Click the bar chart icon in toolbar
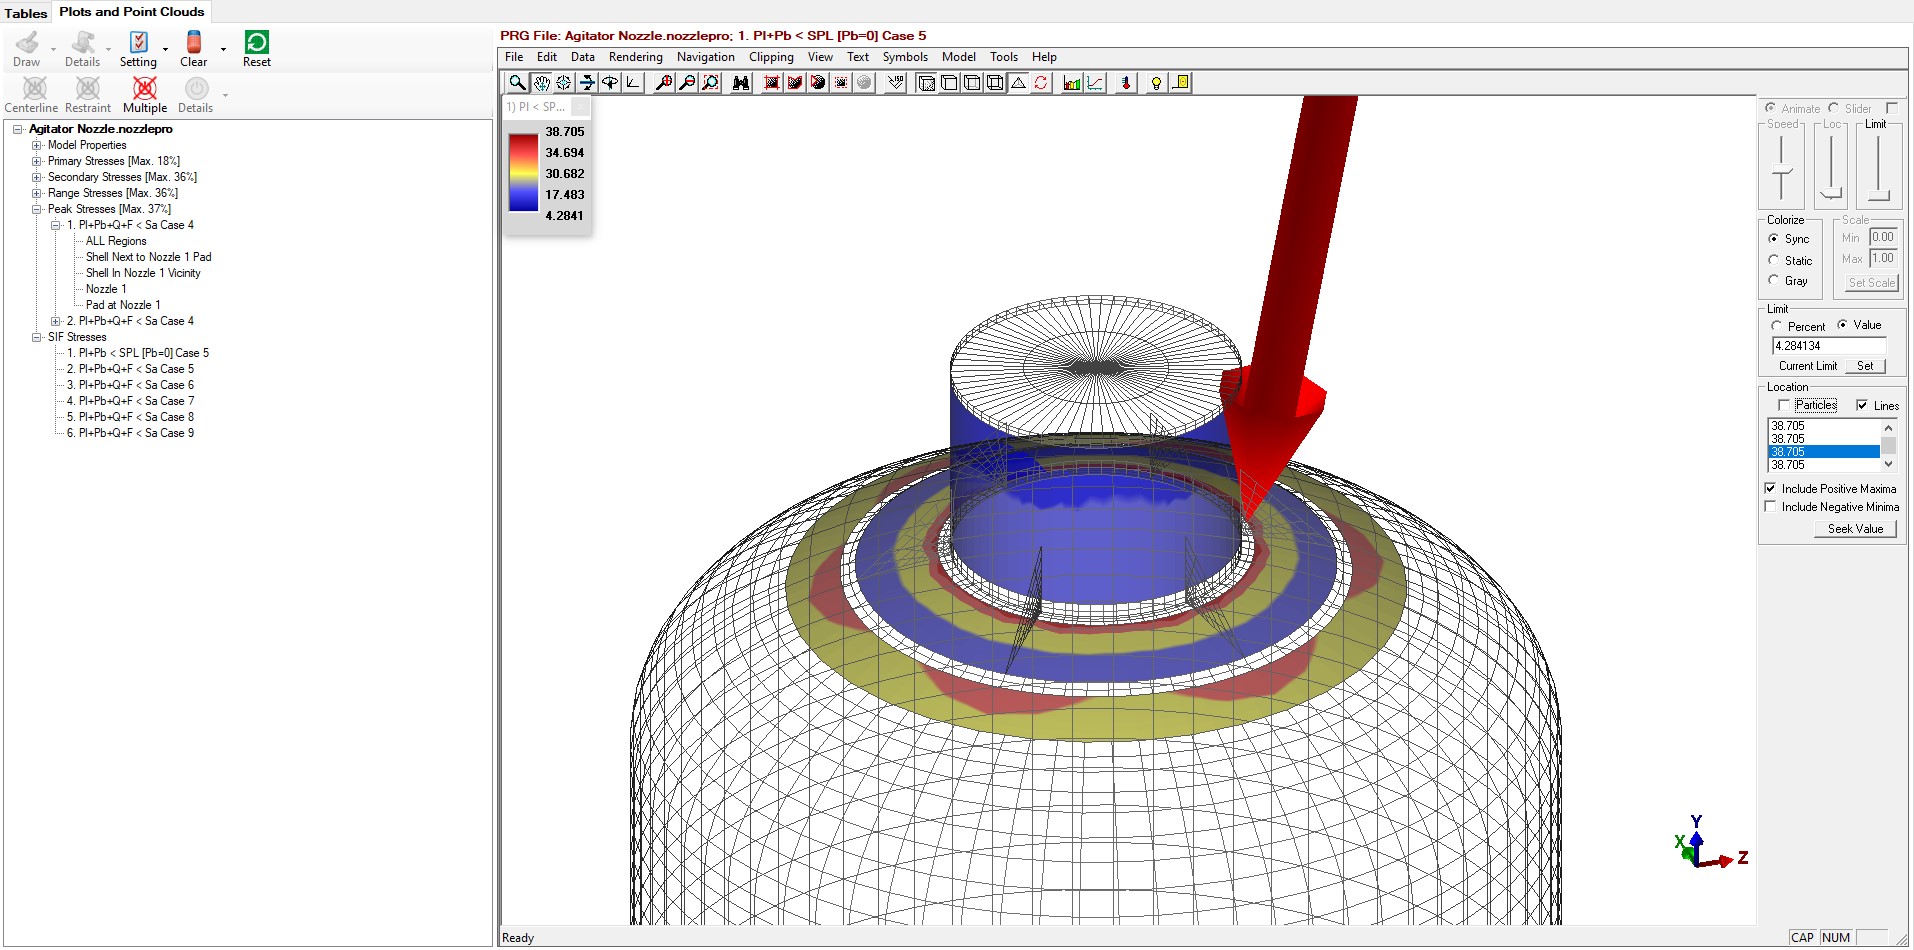The width and height of the screenshot is (1914, 950). point(1072,83)
